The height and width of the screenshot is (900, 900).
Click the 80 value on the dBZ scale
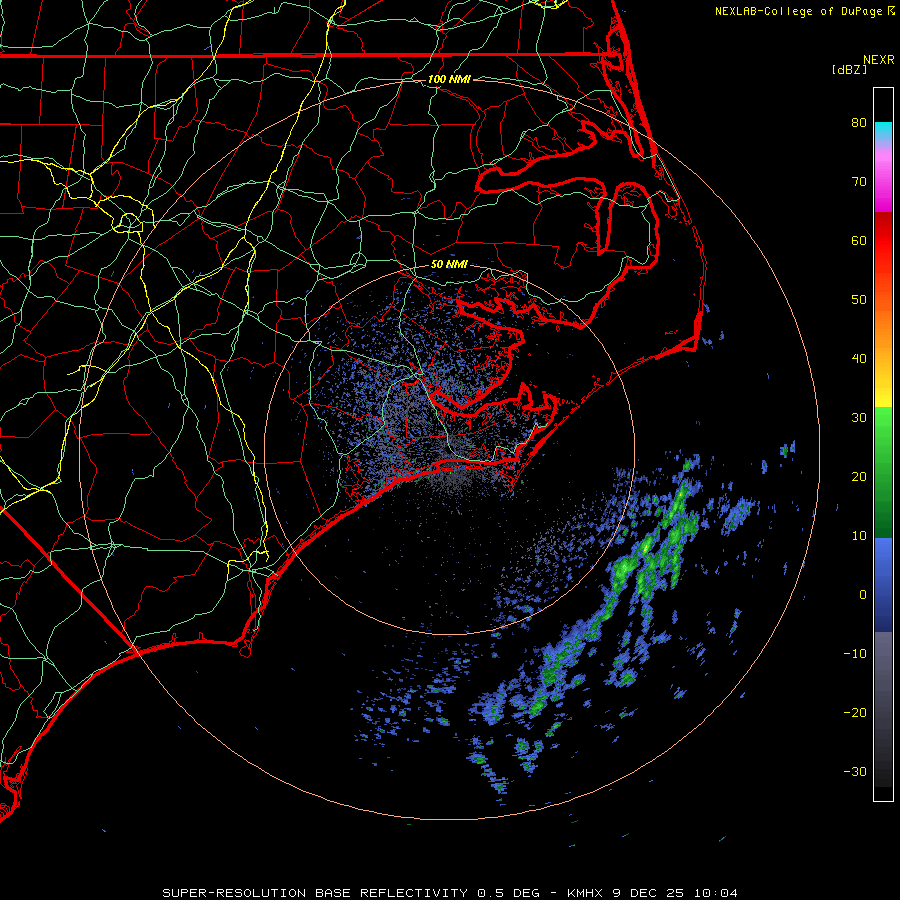point(859,123)
